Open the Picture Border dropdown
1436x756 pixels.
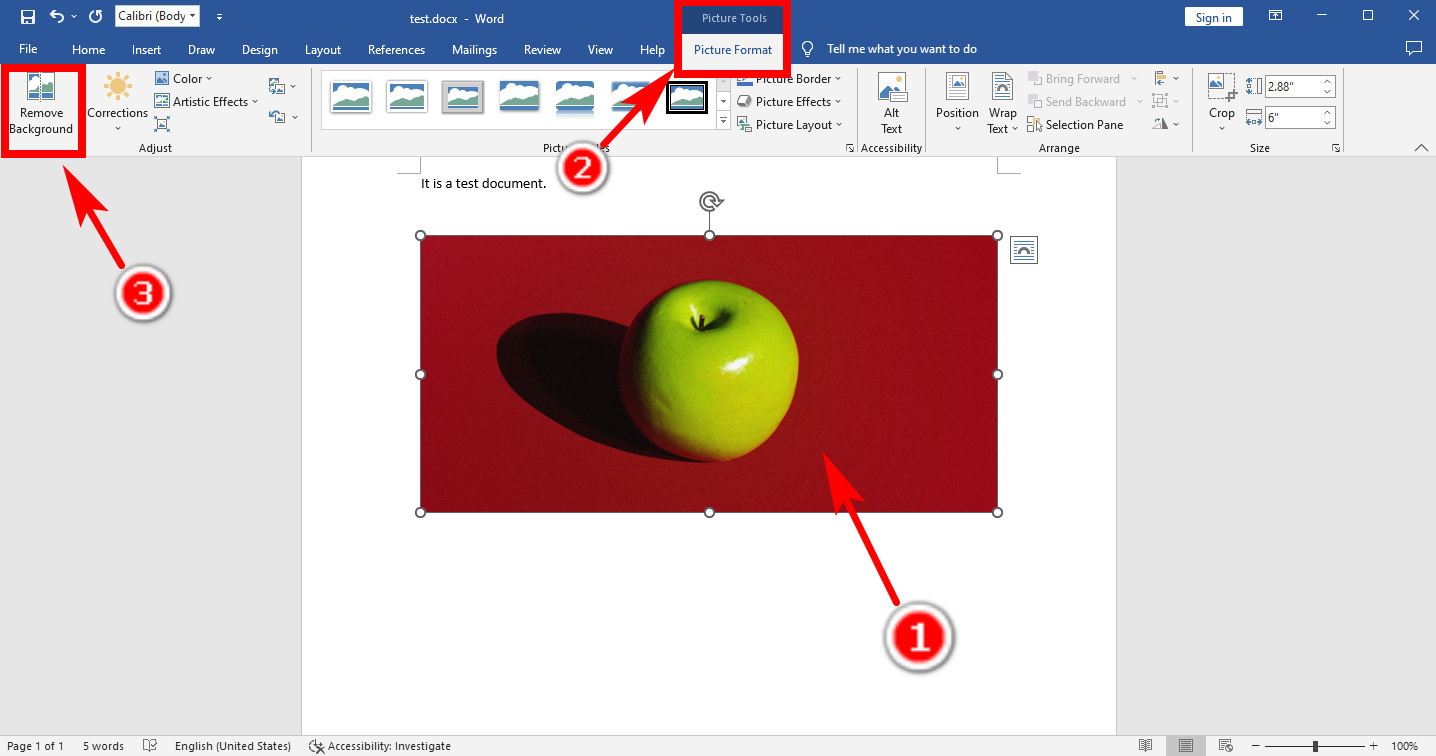tap(790, 78)
